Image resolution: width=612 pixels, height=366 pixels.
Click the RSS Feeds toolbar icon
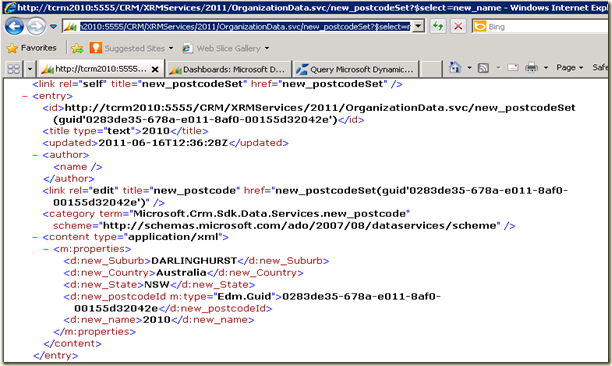(483, 68)
